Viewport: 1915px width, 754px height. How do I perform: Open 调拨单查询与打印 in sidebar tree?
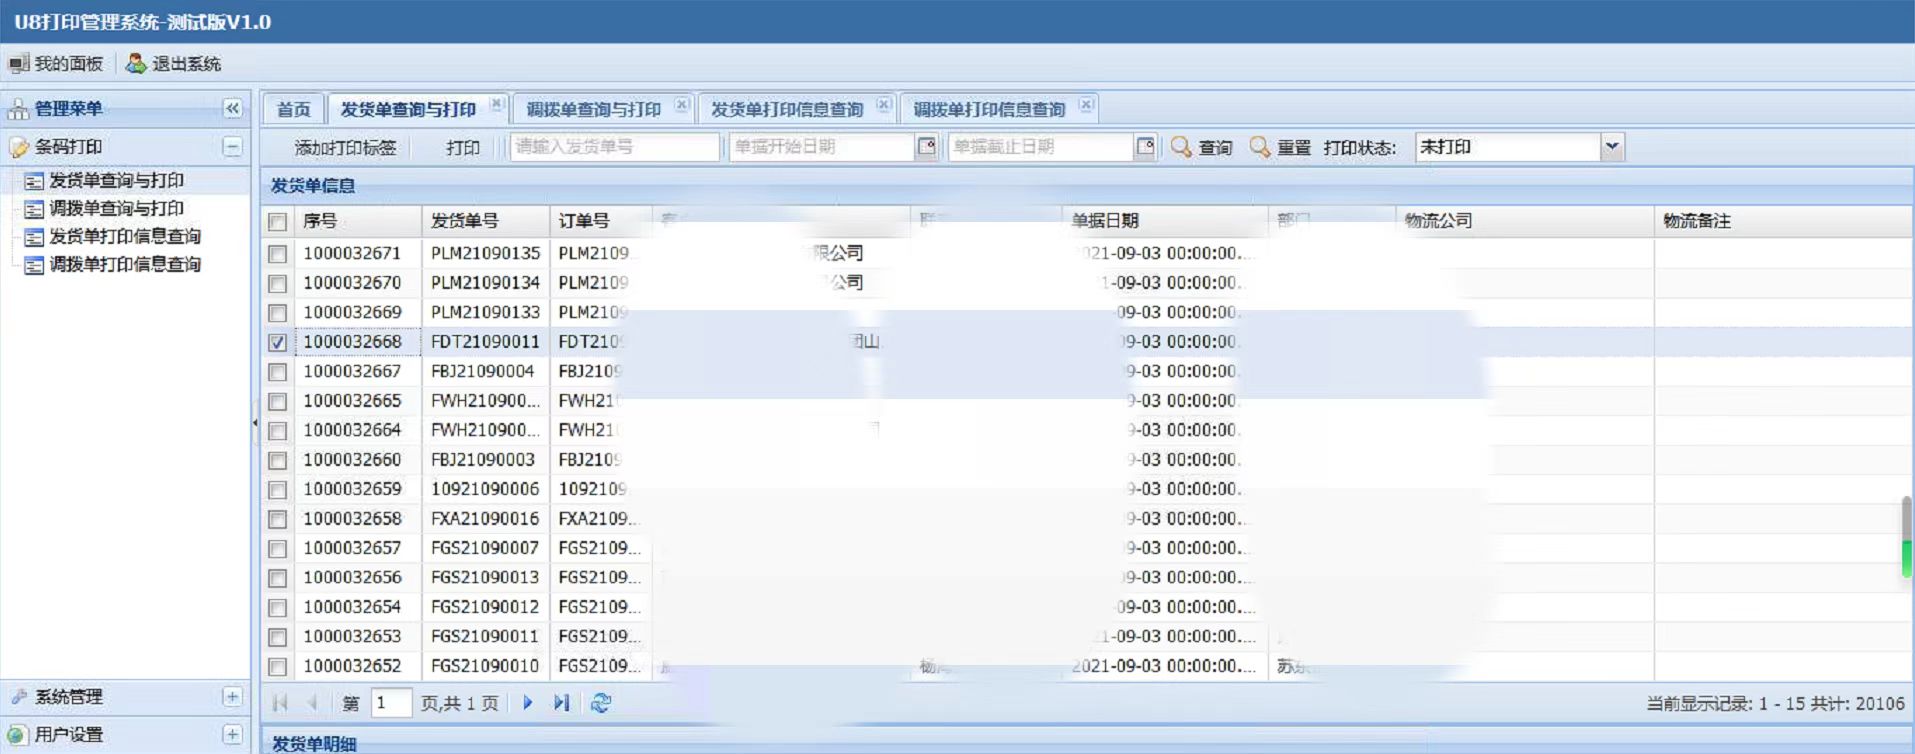pyautogui.click(x=116, y=209)
